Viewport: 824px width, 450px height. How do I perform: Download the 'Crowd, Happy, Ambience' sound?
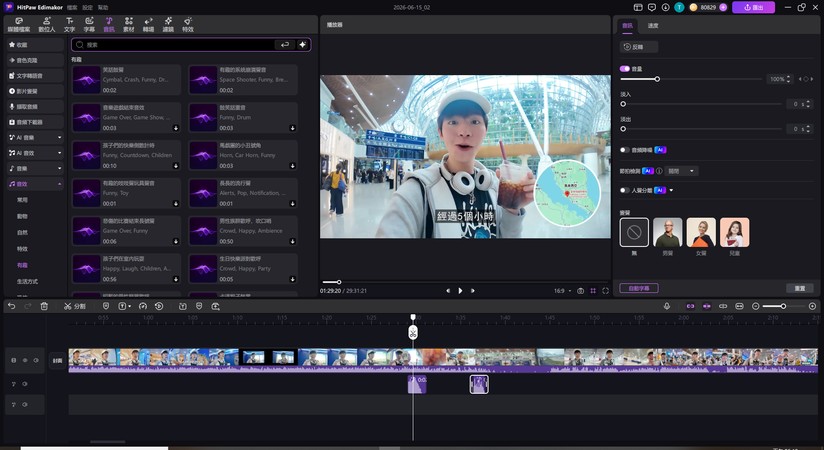coord(292,241)
